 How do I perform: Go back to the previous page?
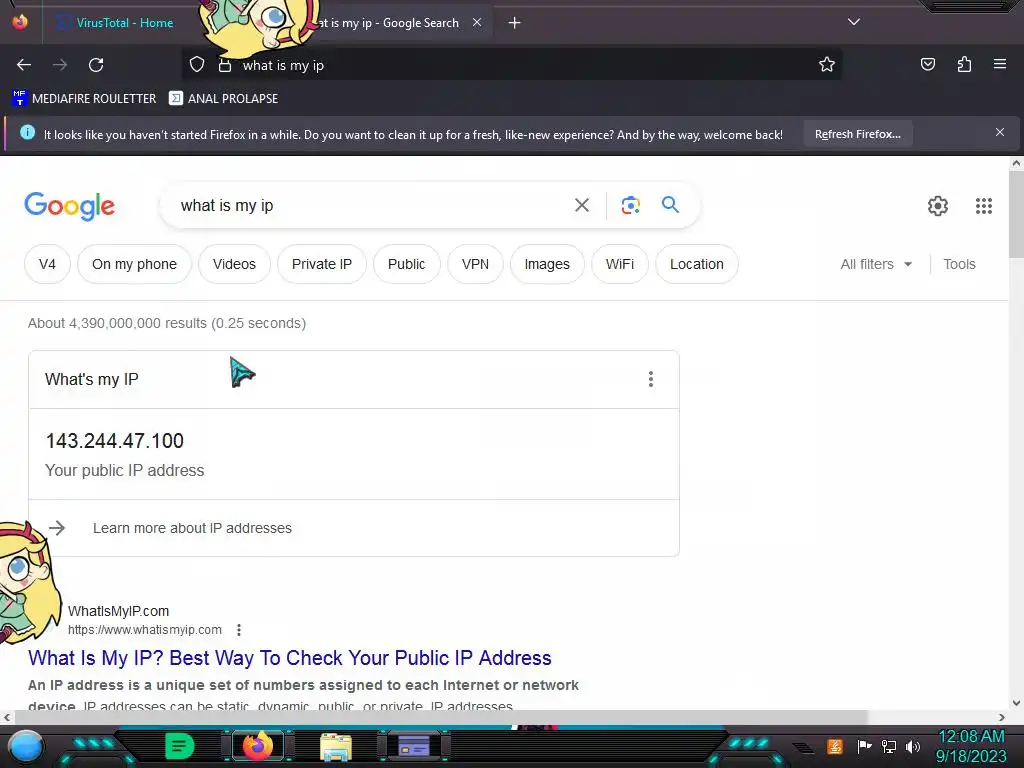pos(24,65)
